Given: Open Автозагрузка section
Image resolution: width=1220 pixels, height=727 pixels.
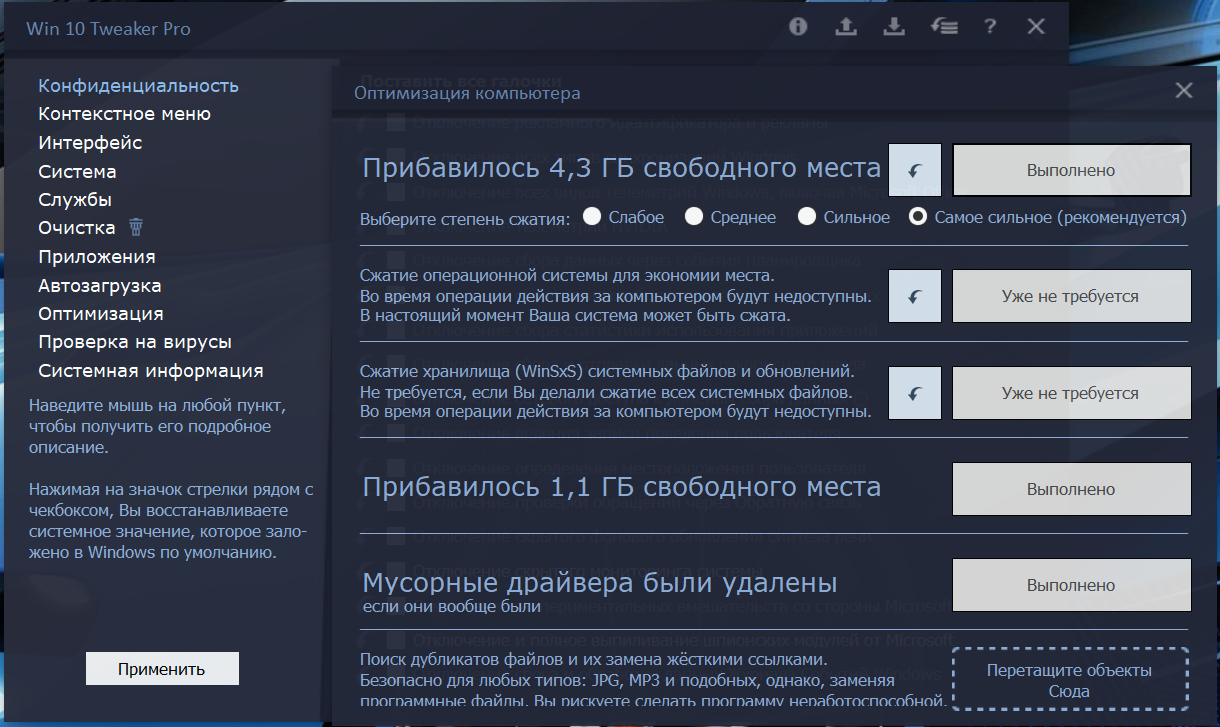Looking at the screenshot, I should pos(100,286).
